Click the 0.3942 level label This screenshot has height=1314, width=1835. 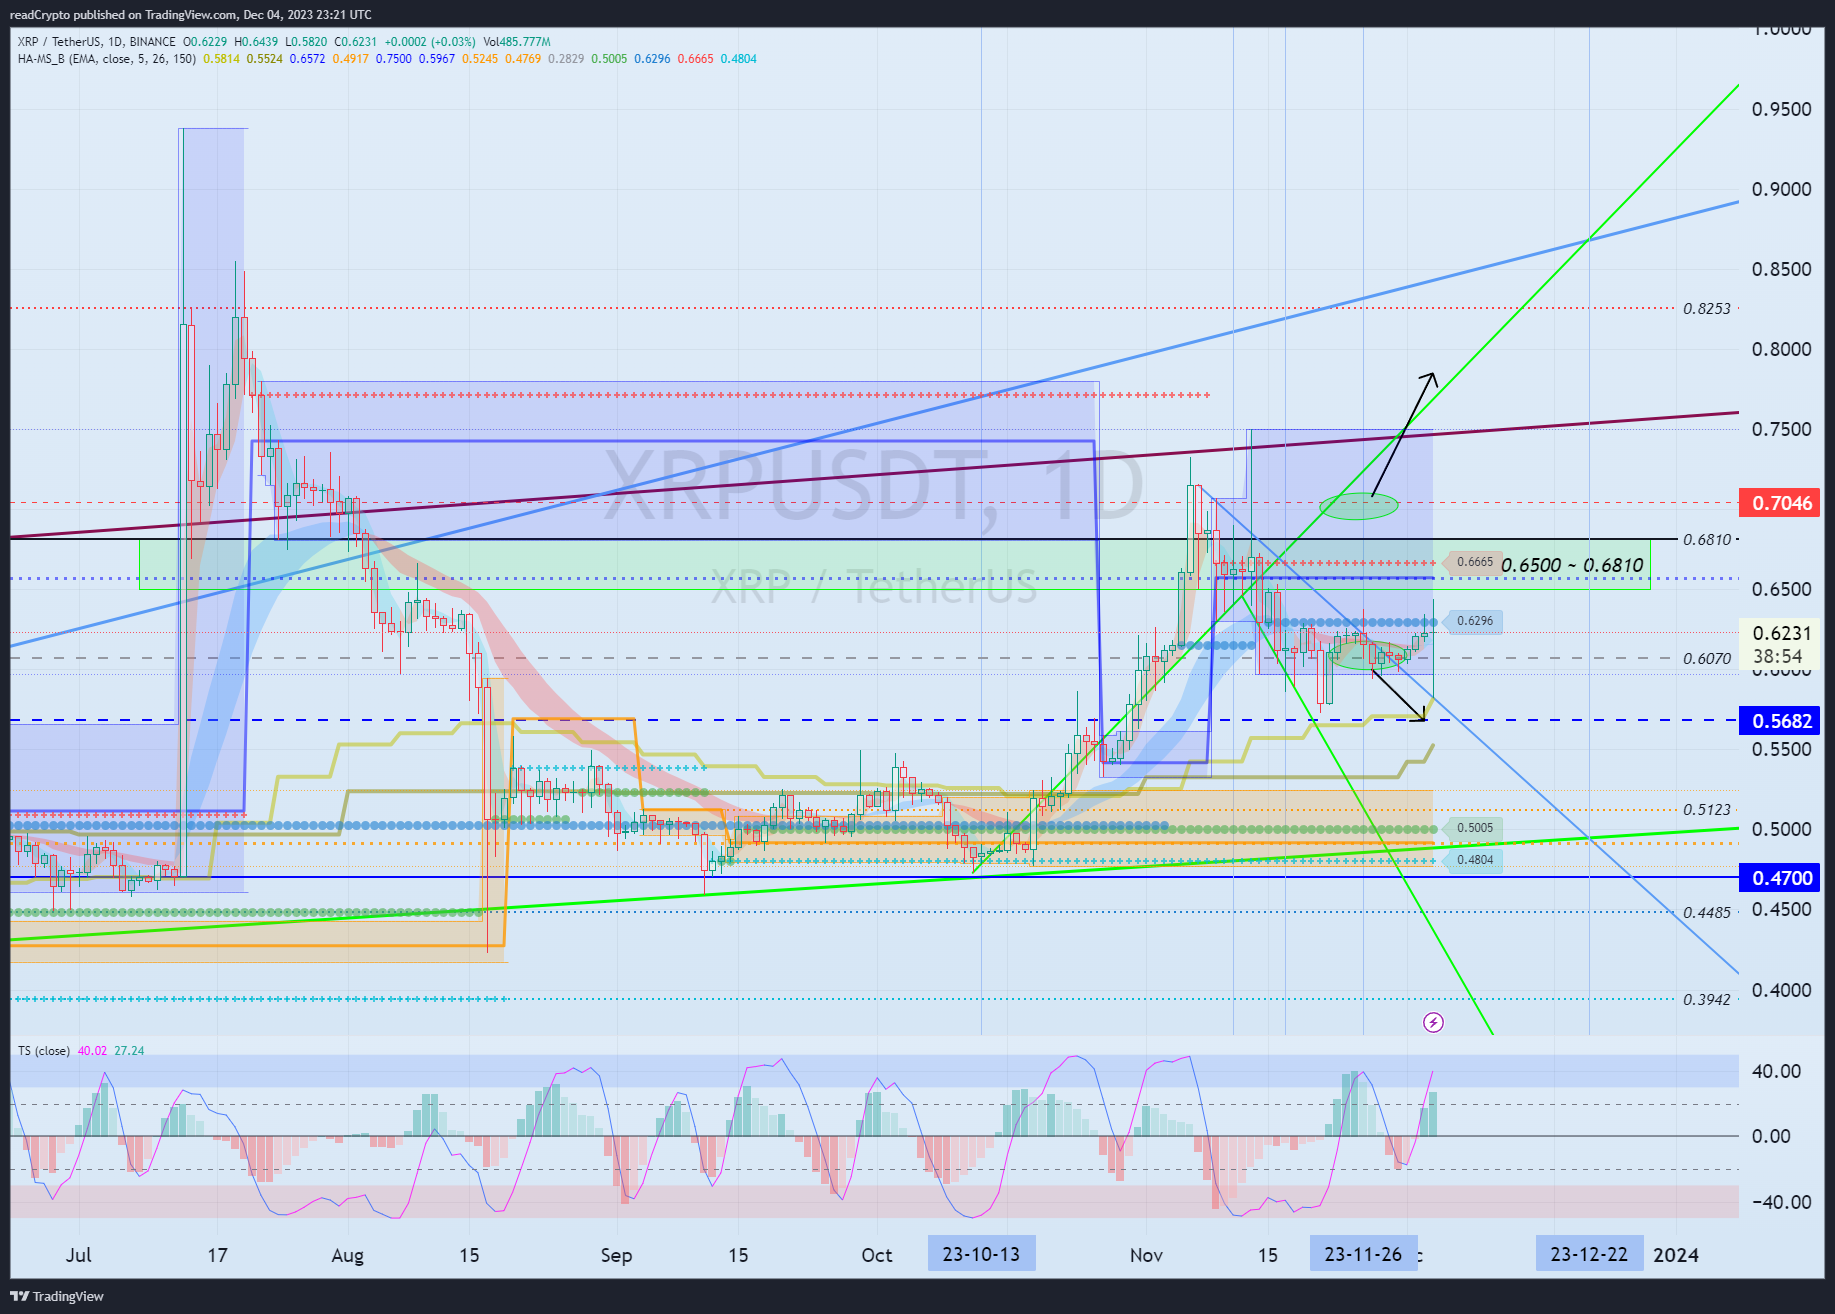coord(1707,1000)
